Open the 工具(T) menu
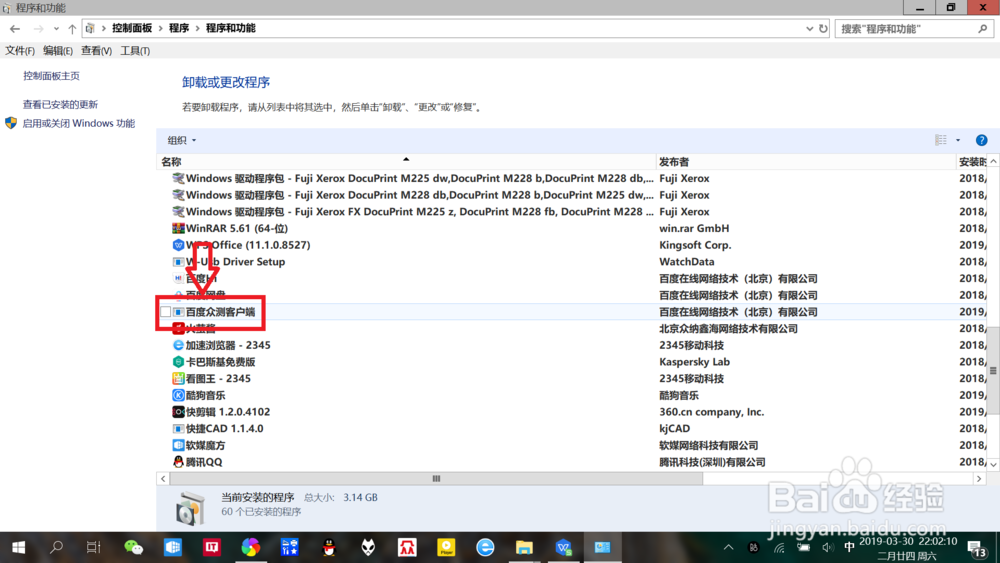The image size is (1000, 563). tap(135, 51)
